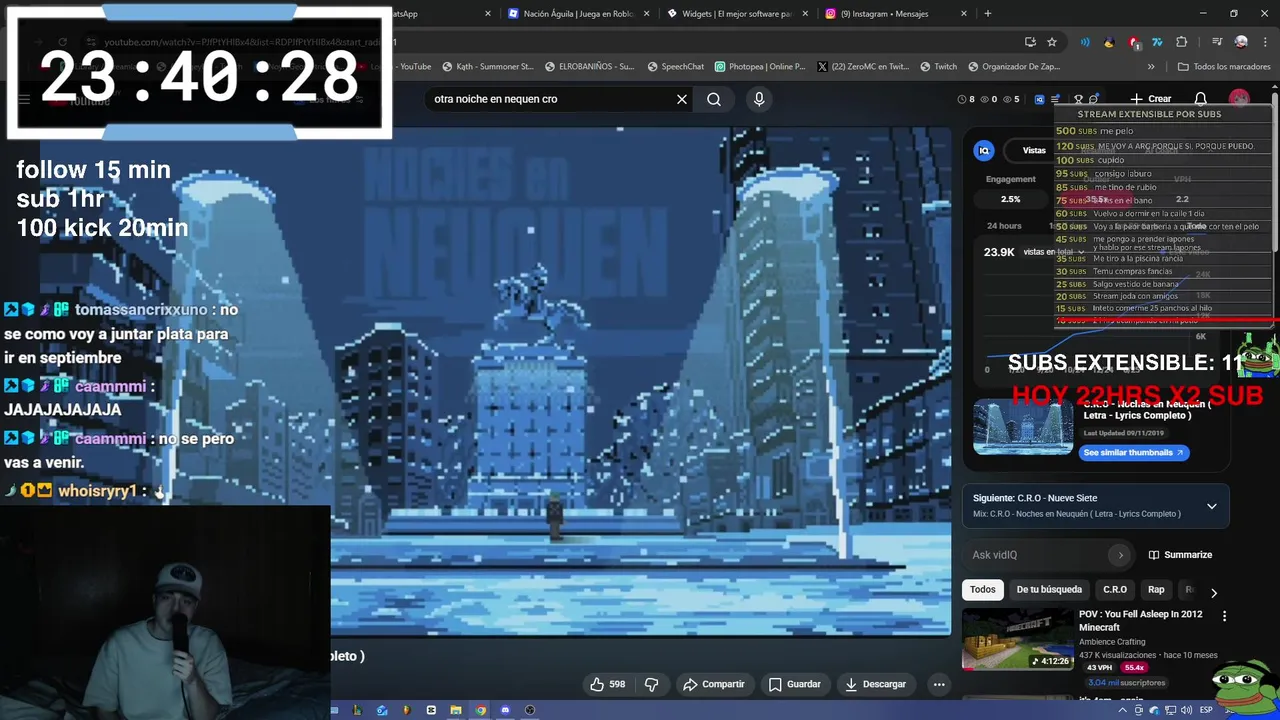Click the vidIQ logo in panel
The height and width of the screenshot is (720, 1280).
[984, 150]
